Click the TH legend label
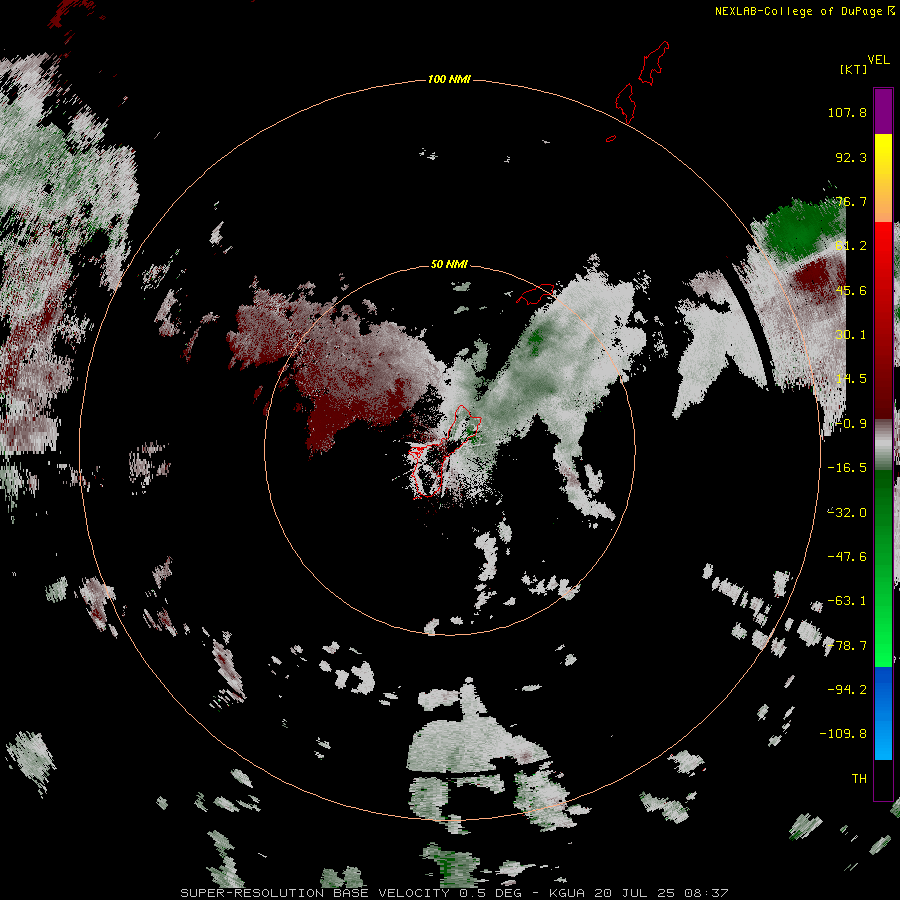The width and height of the screenshot is (900, 900). pyautogui.click(x=859, y=779)
